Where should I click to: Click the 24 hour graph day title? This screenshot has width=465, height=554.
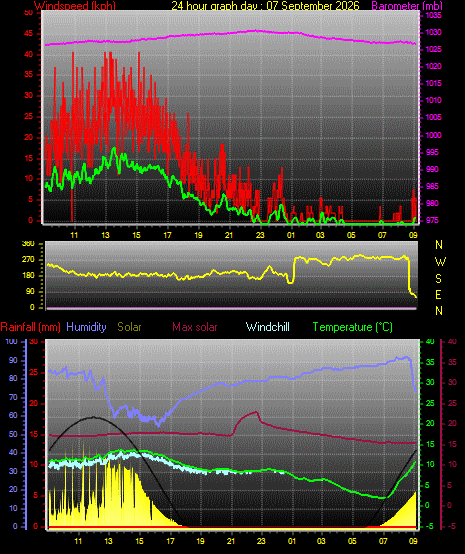[x=265, y=6]
